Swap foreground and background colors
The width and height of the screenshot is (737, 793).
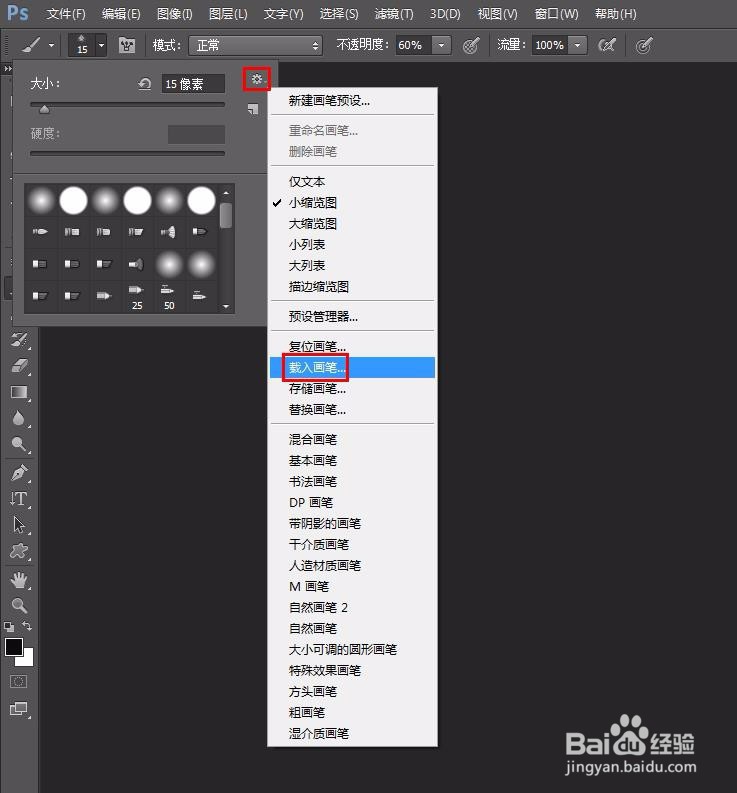[x=27, y=626]
